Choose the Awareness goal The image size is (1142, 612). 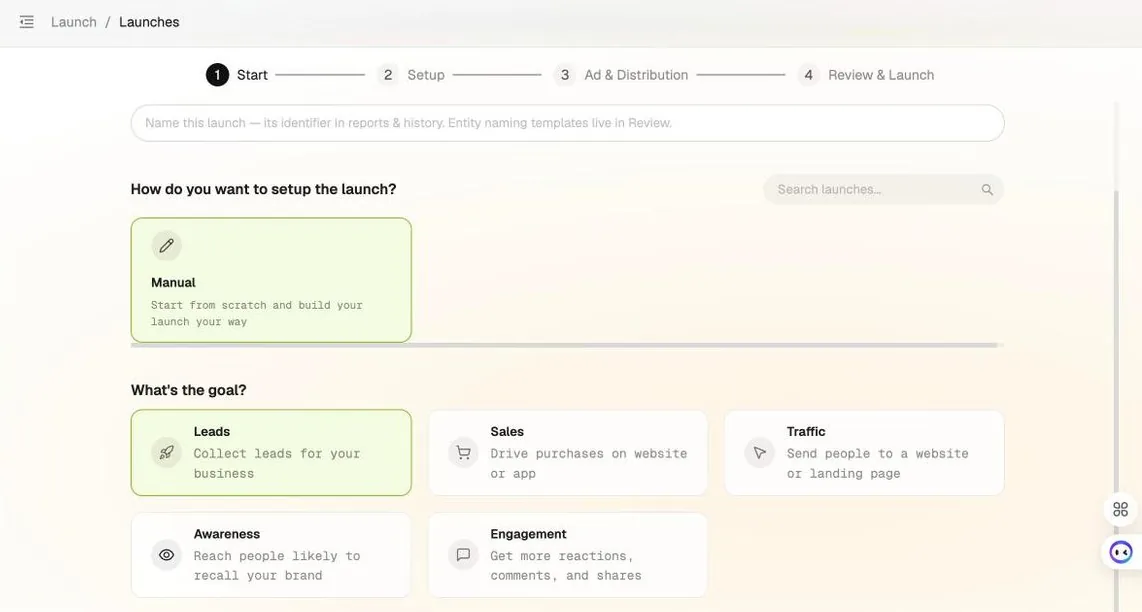pyautogui.click(x=271, y=555)
